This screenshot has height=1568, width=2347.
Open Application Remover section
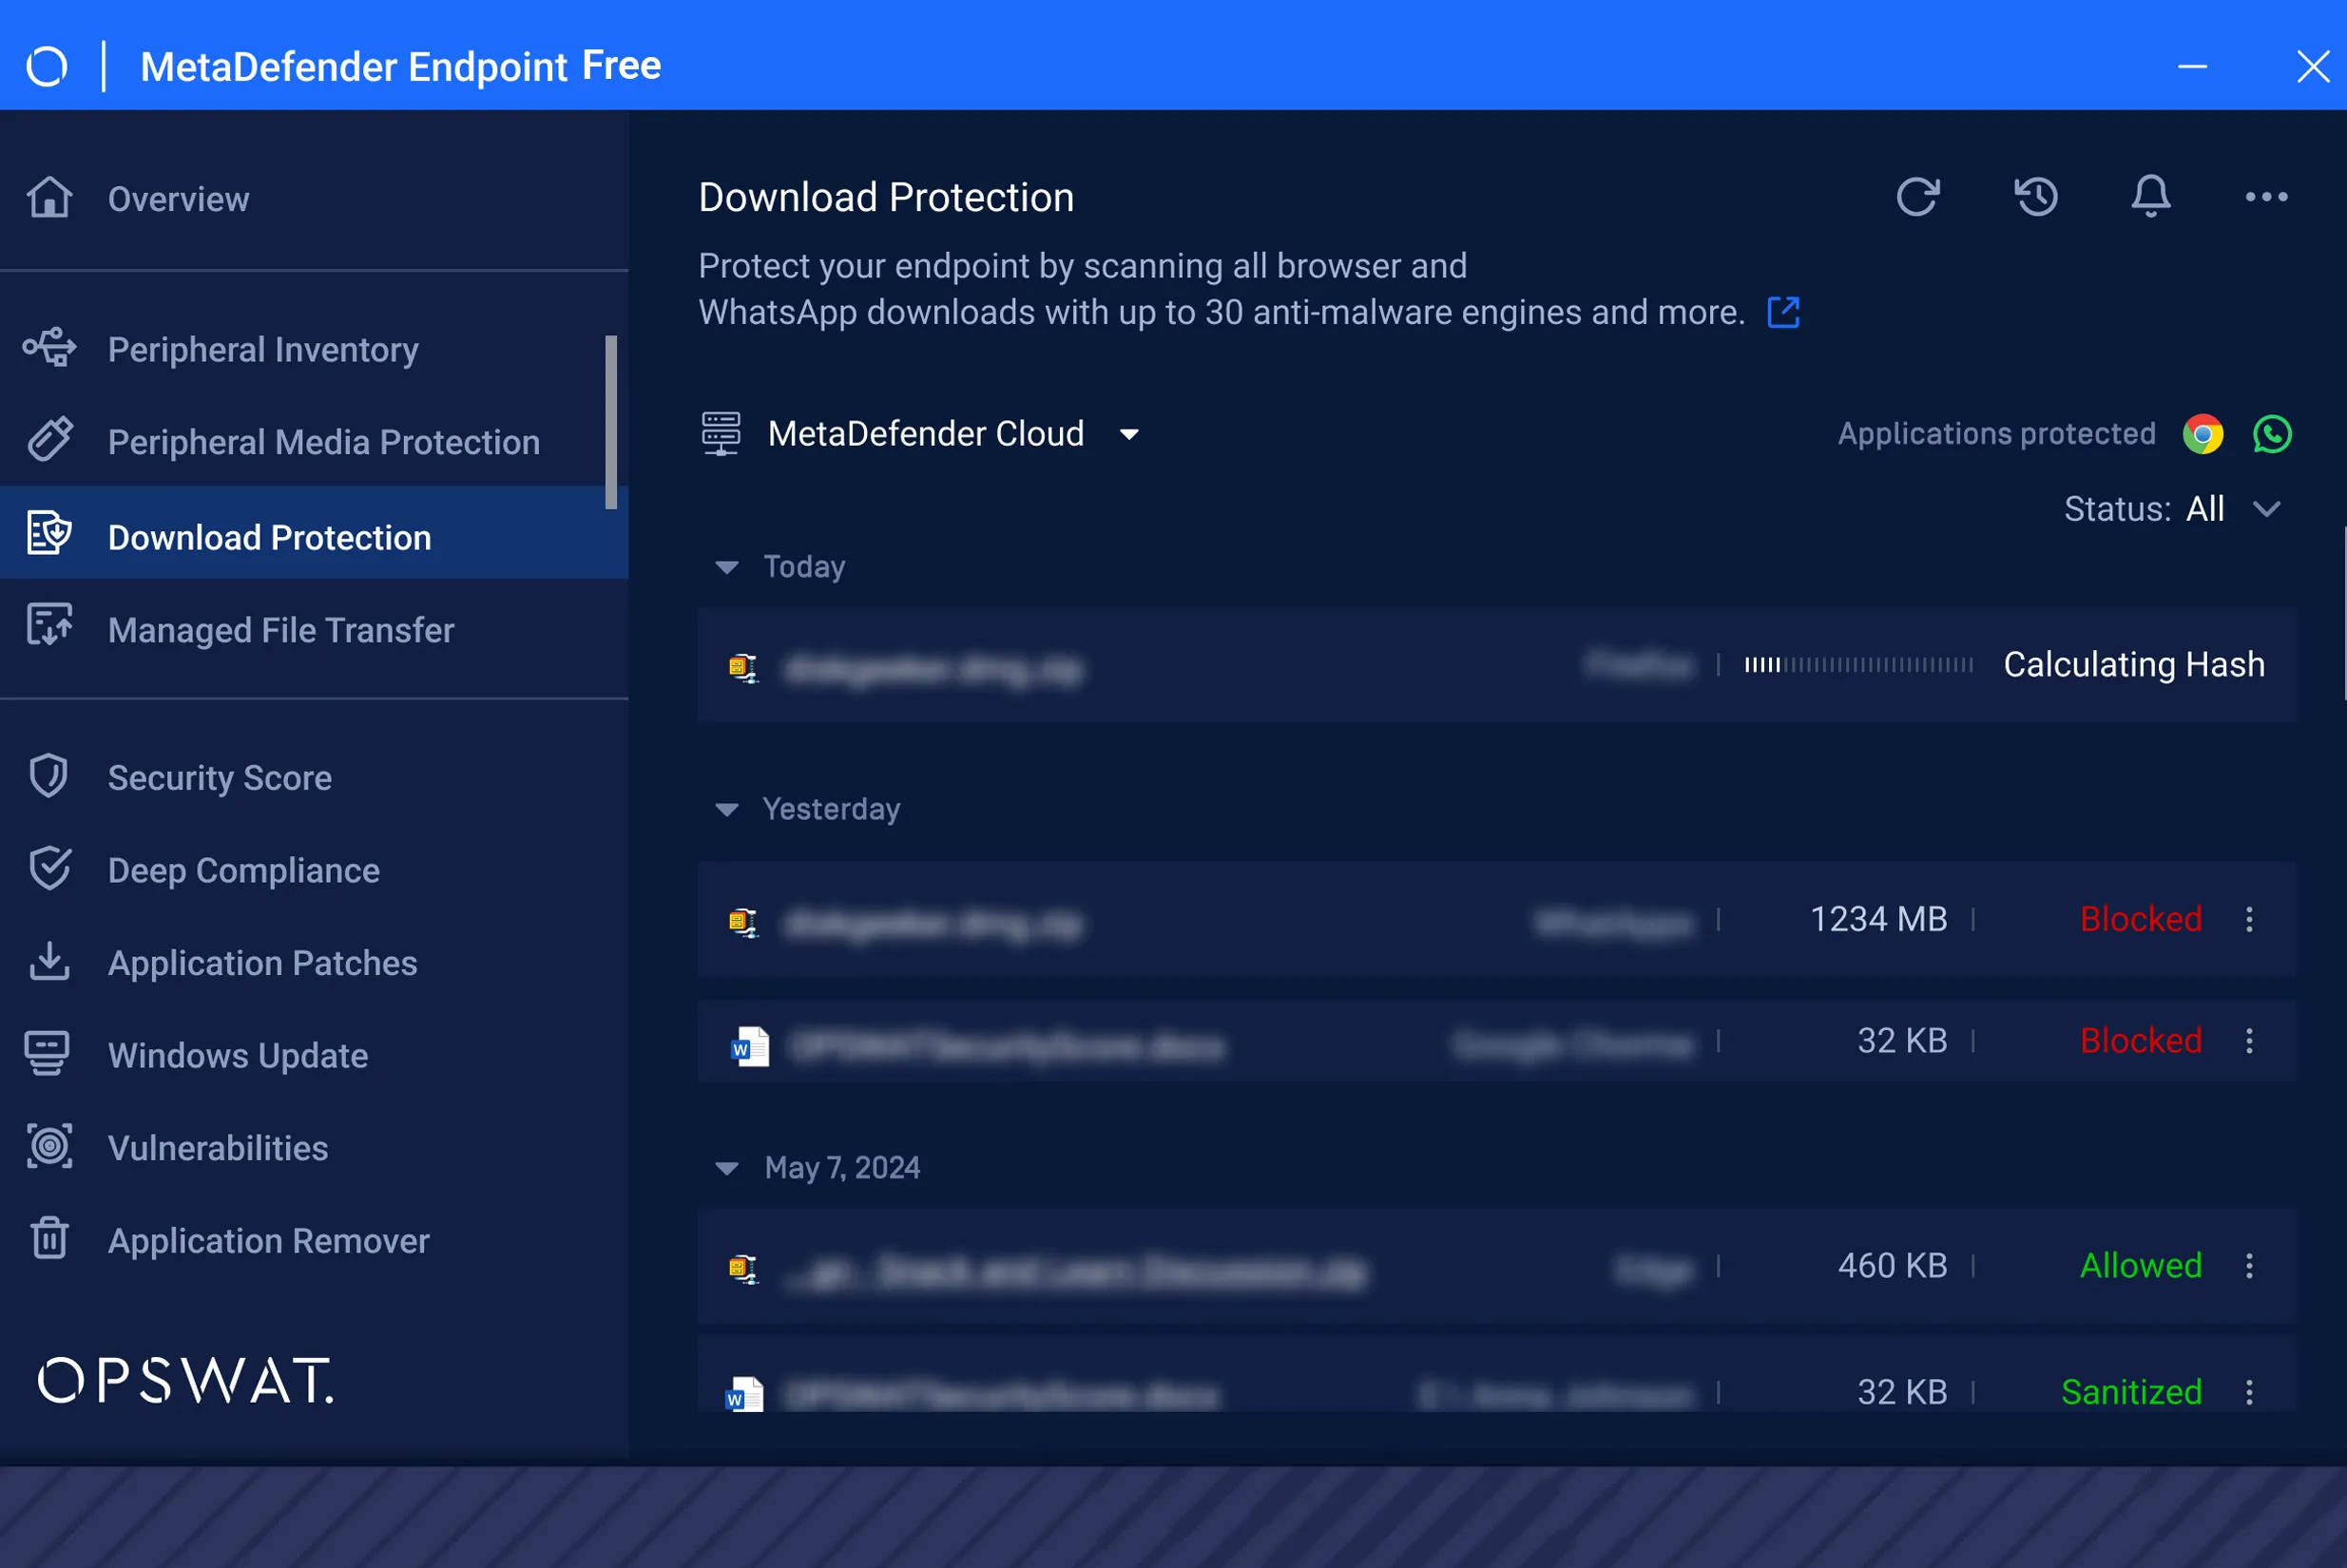(x=314, y=1240)
